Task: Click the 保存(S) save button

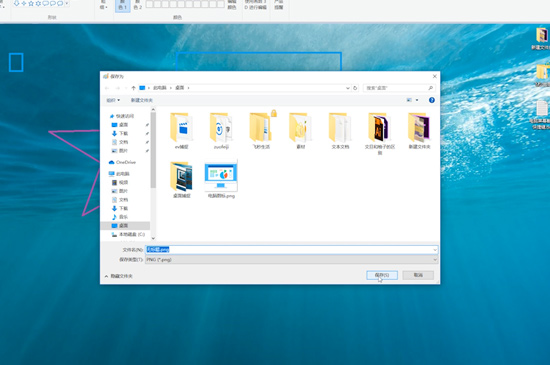Action: [x=382, y=275]
